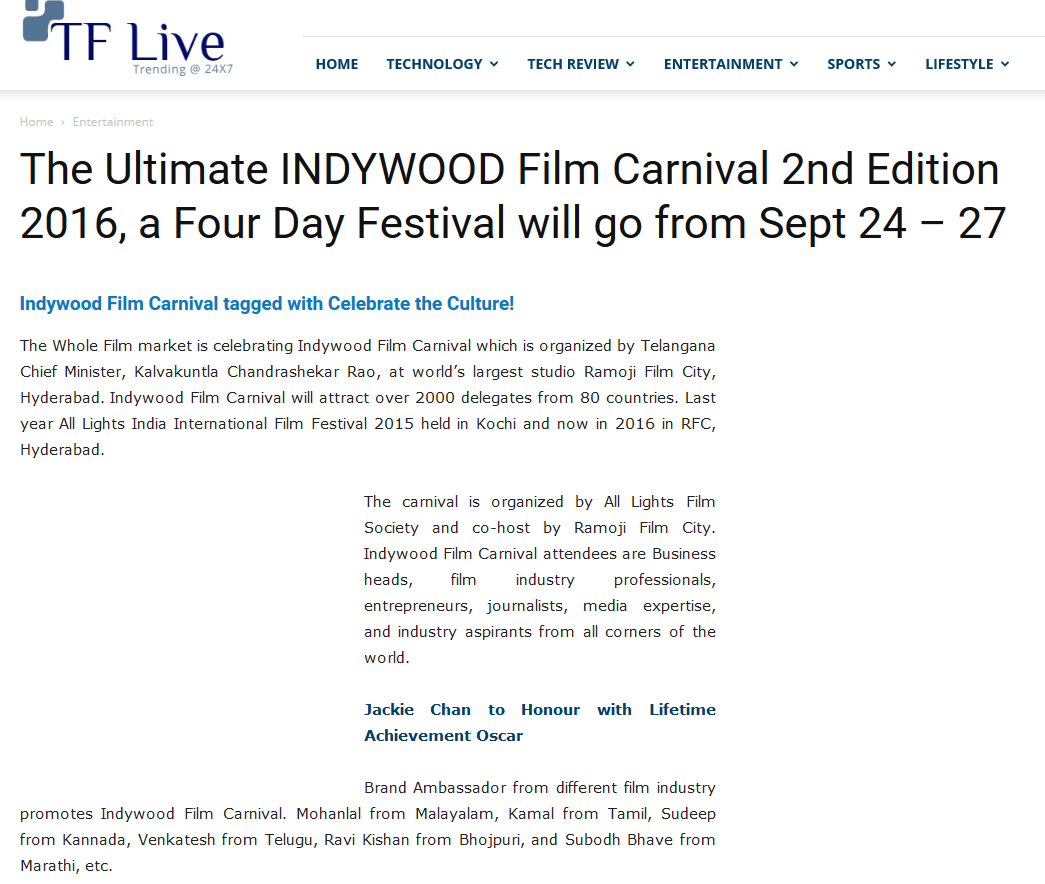Click the INDYWOOD Film Carnival article title
Viewport: 1045px width, 884px height.
click(510, 196)
